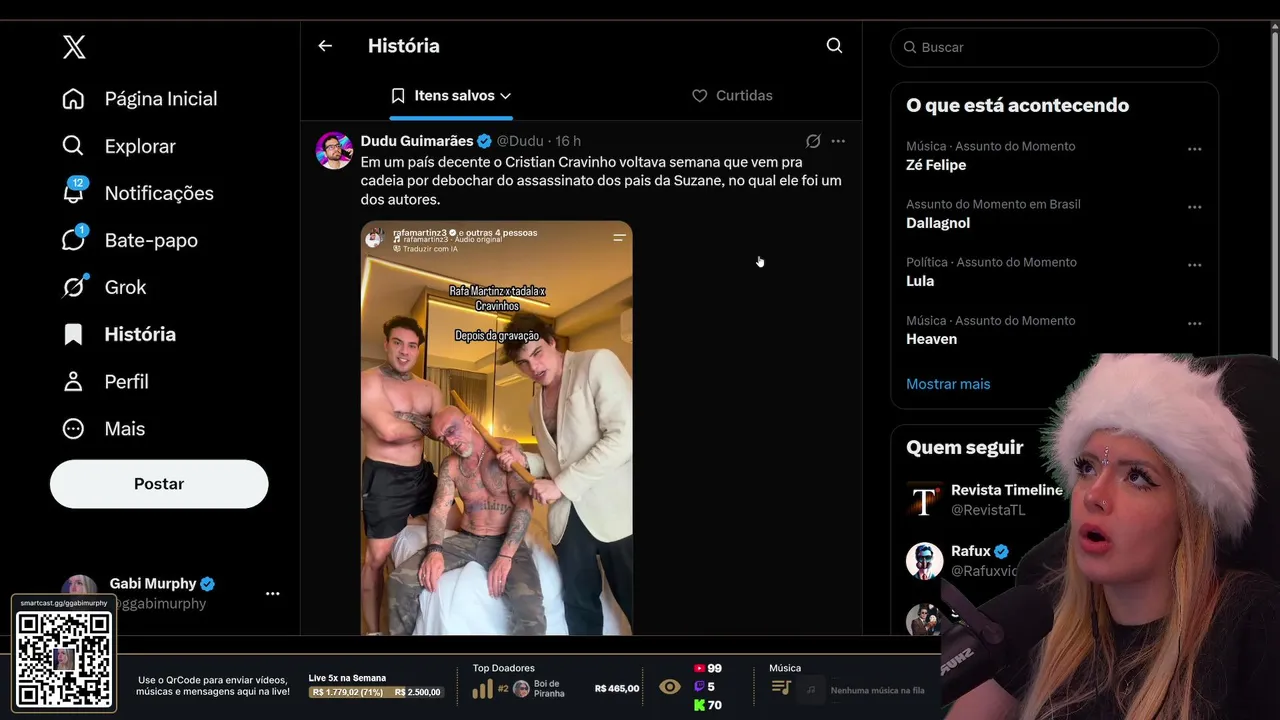Open Notificações with 12 unread badge
The height and width of the screenshot is (720, 1280).
[137, 193]
